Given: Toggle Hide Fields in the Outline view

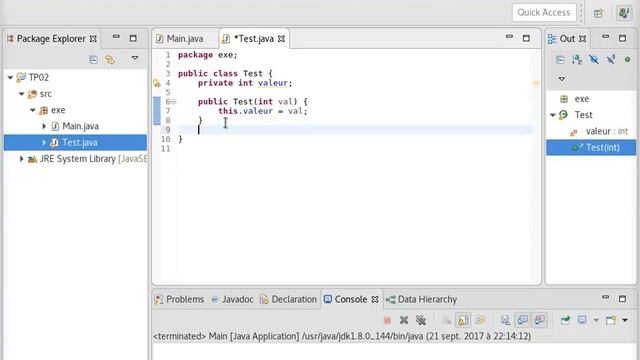Looking at the screenshot, I should [x=594, y=60].
